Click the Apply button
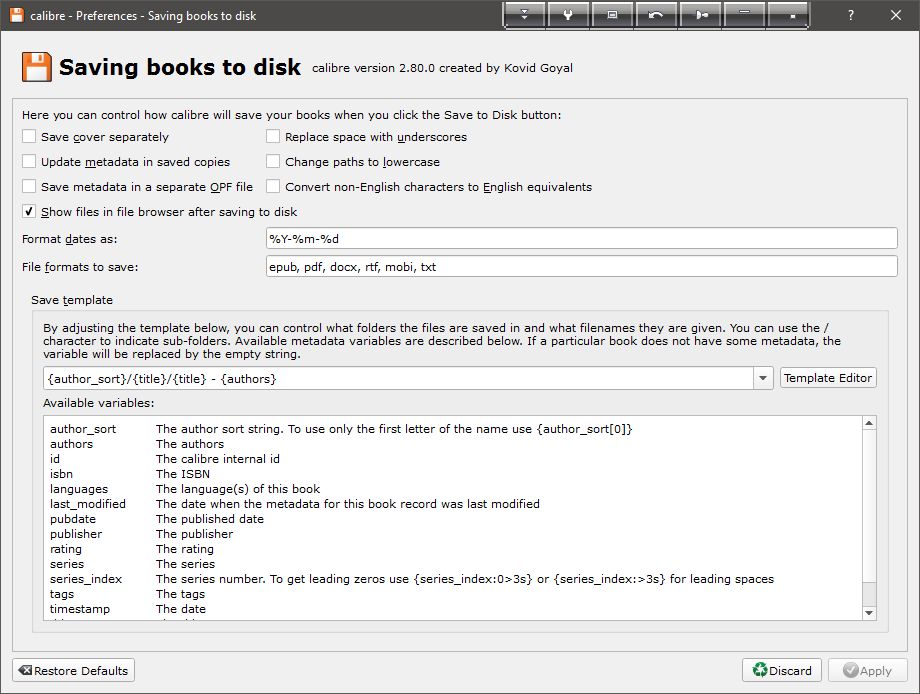This screenshot has height=694, width=920. 867,671
